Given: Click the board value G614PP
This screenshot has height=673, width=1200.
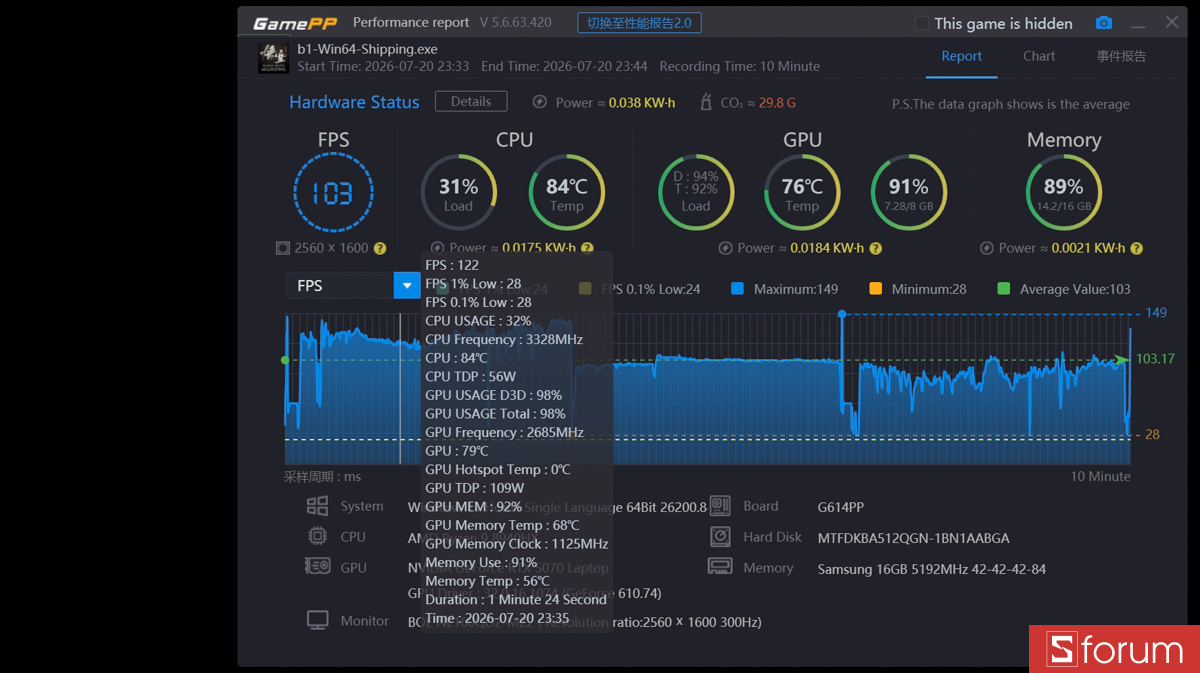Looking at the screenshot, I should (841, 507).
